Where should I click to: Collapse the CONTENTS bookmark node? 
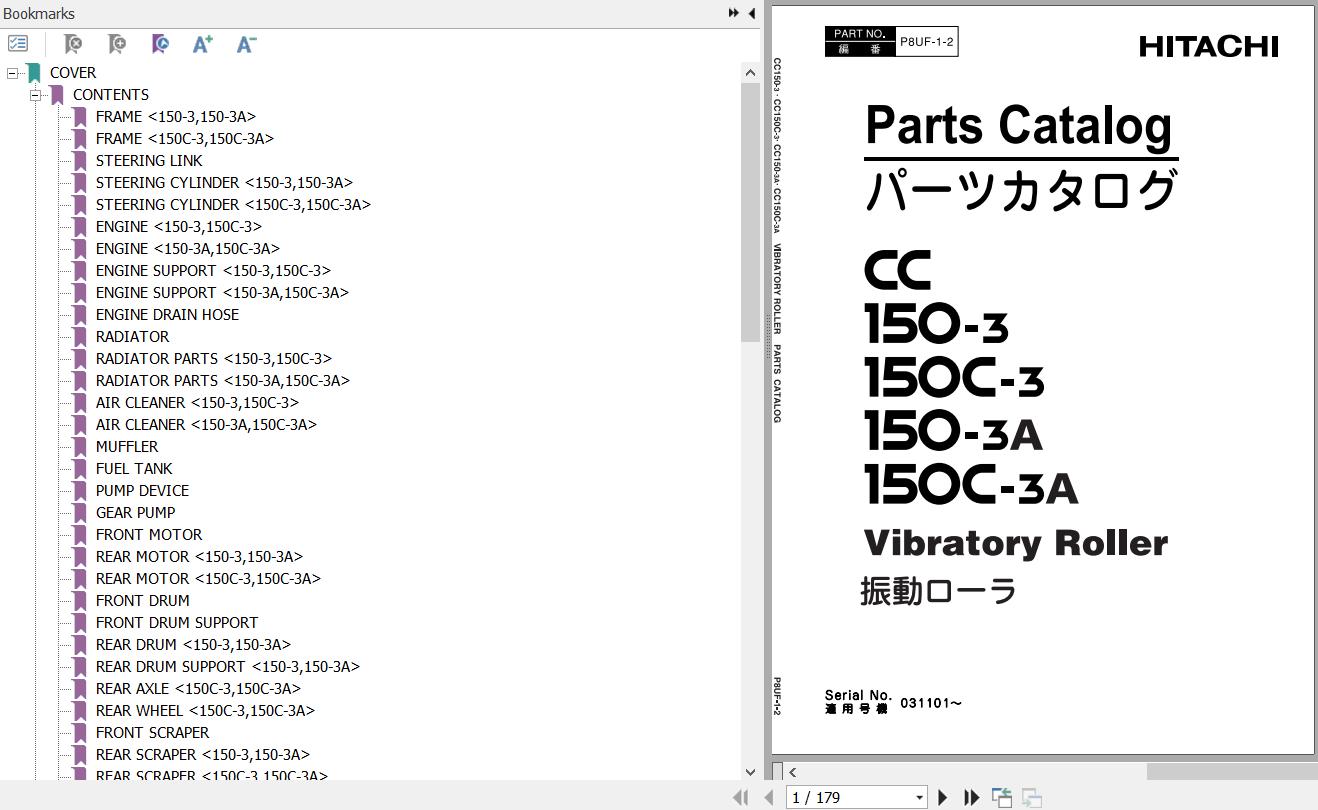[x=35, y=95]
